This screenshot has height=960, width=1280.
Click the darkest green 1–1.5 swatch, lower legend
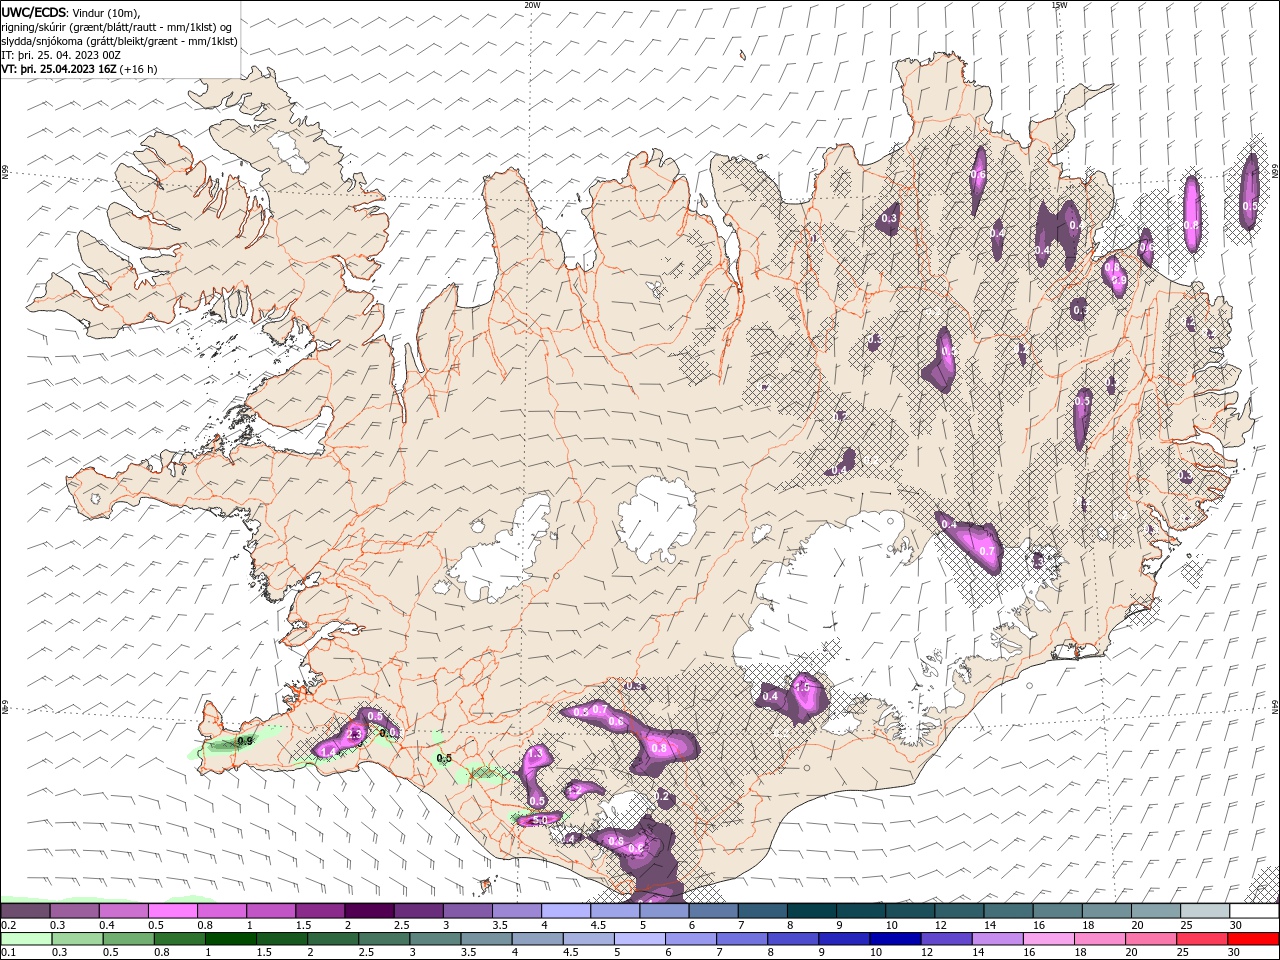coord(230,939)
